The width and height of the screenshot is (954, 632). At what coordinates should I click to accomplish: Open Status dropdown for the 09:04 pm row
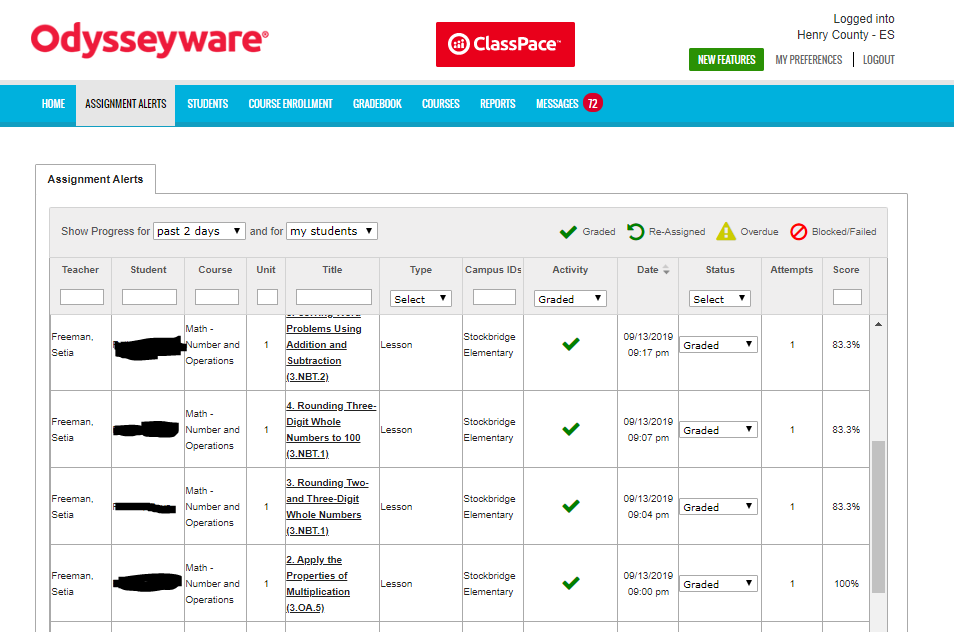coord(718,507)
